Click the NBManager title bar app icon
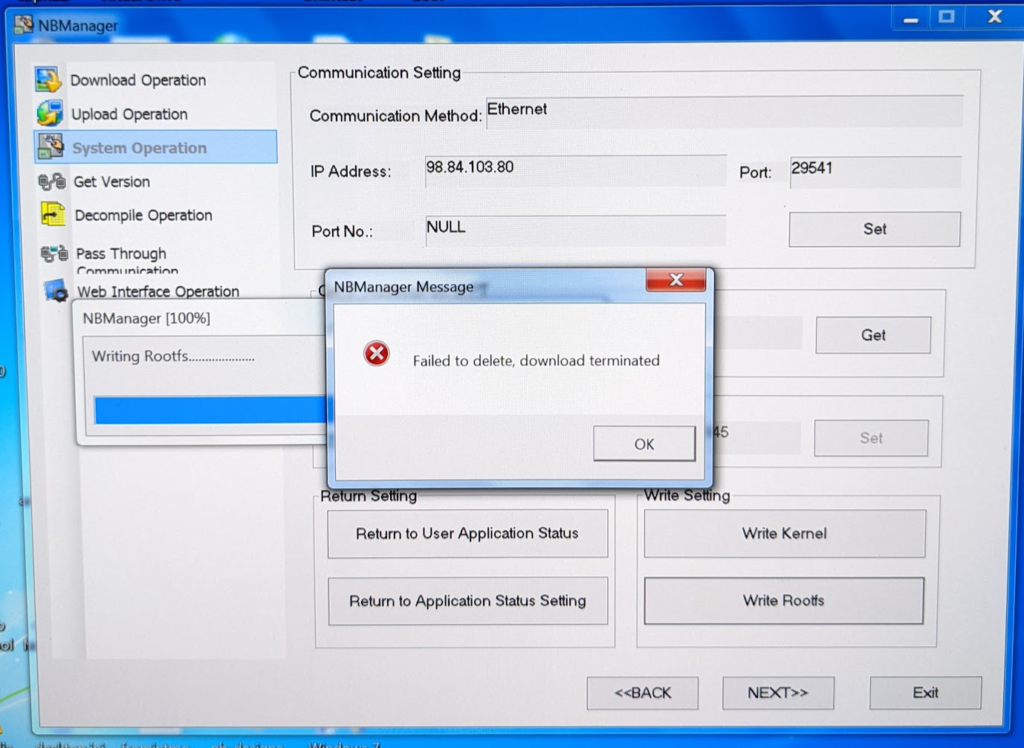 point(24,25)
